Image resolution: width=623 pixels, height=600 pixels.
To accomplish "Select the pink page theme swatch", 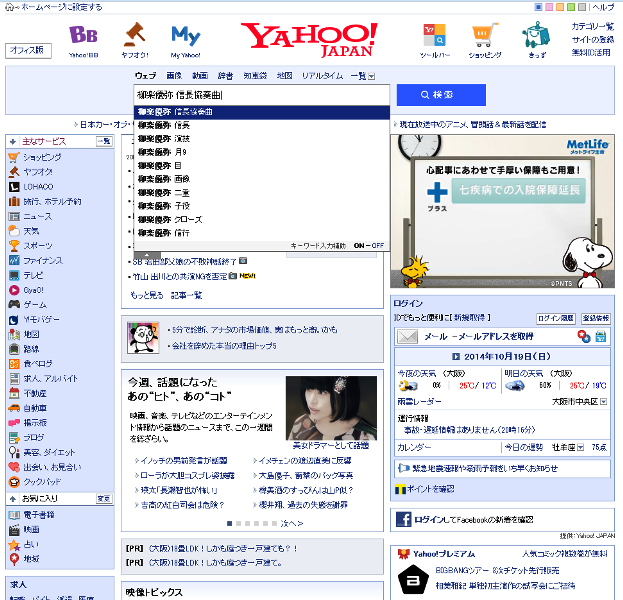I will click(x=549, y=7).
